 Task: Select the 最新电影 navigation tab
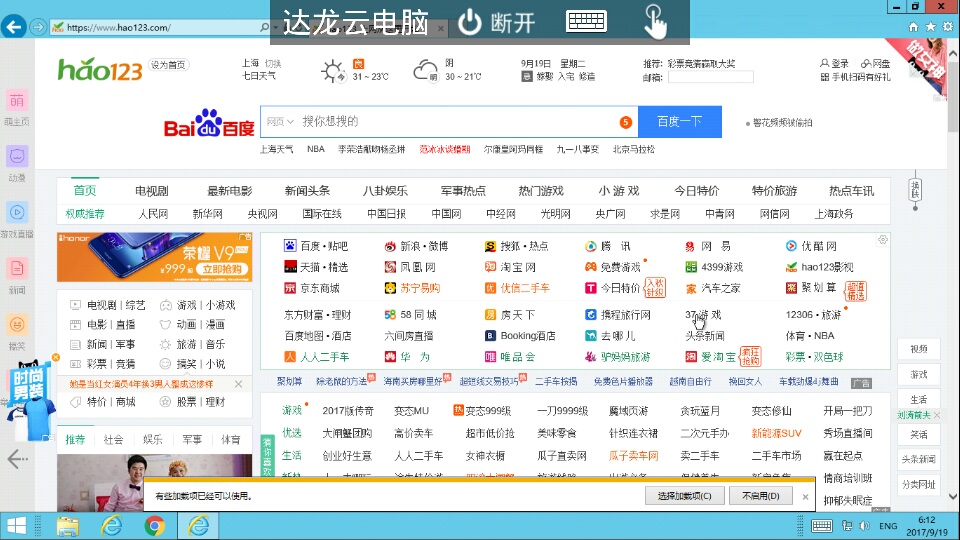click(x=229, y=191)
